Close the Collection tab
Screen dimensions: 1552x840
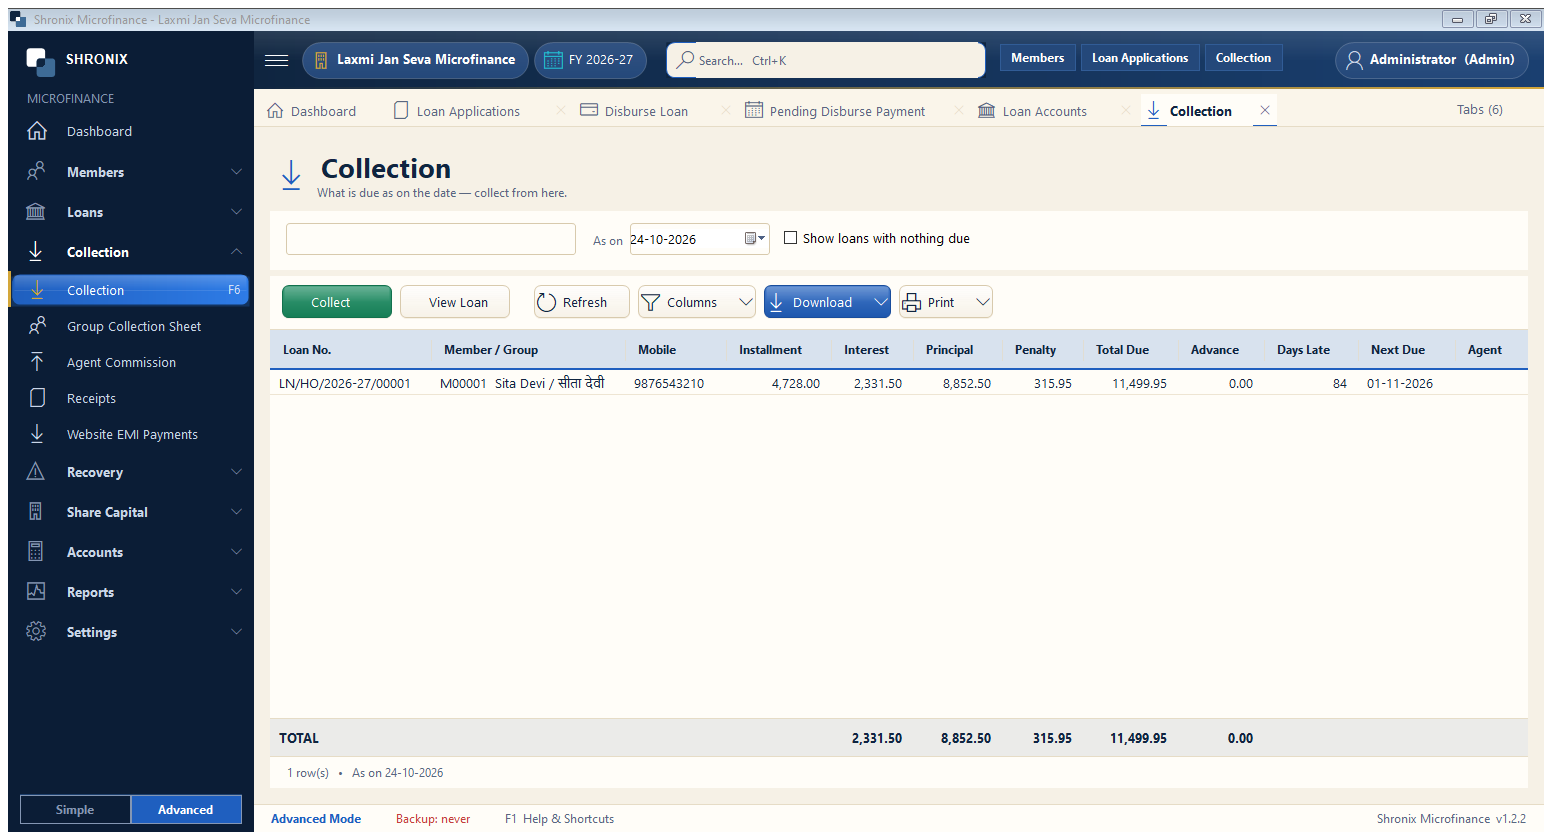tap(1265, 110)
